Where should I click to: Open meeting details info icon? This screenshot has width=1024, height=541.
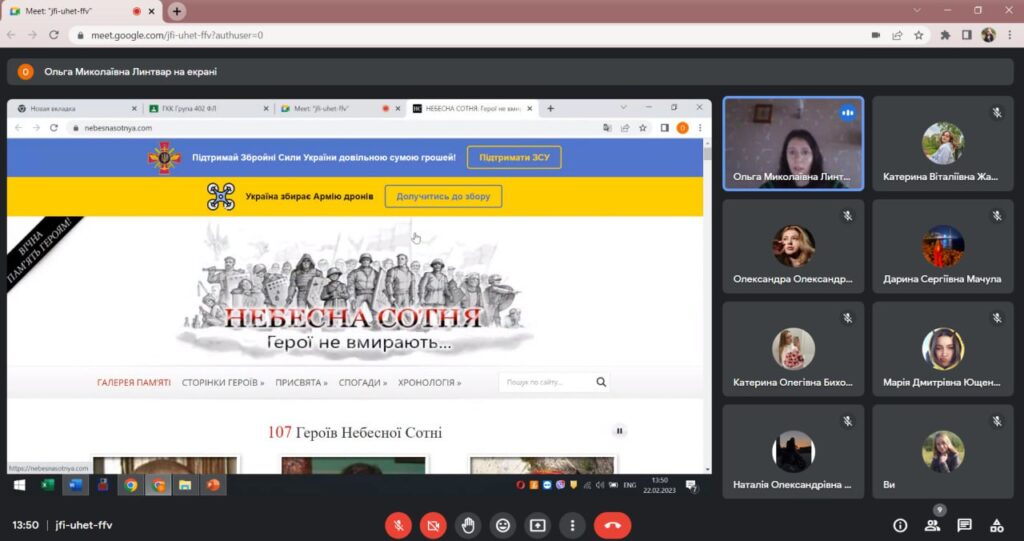point(900,525)
